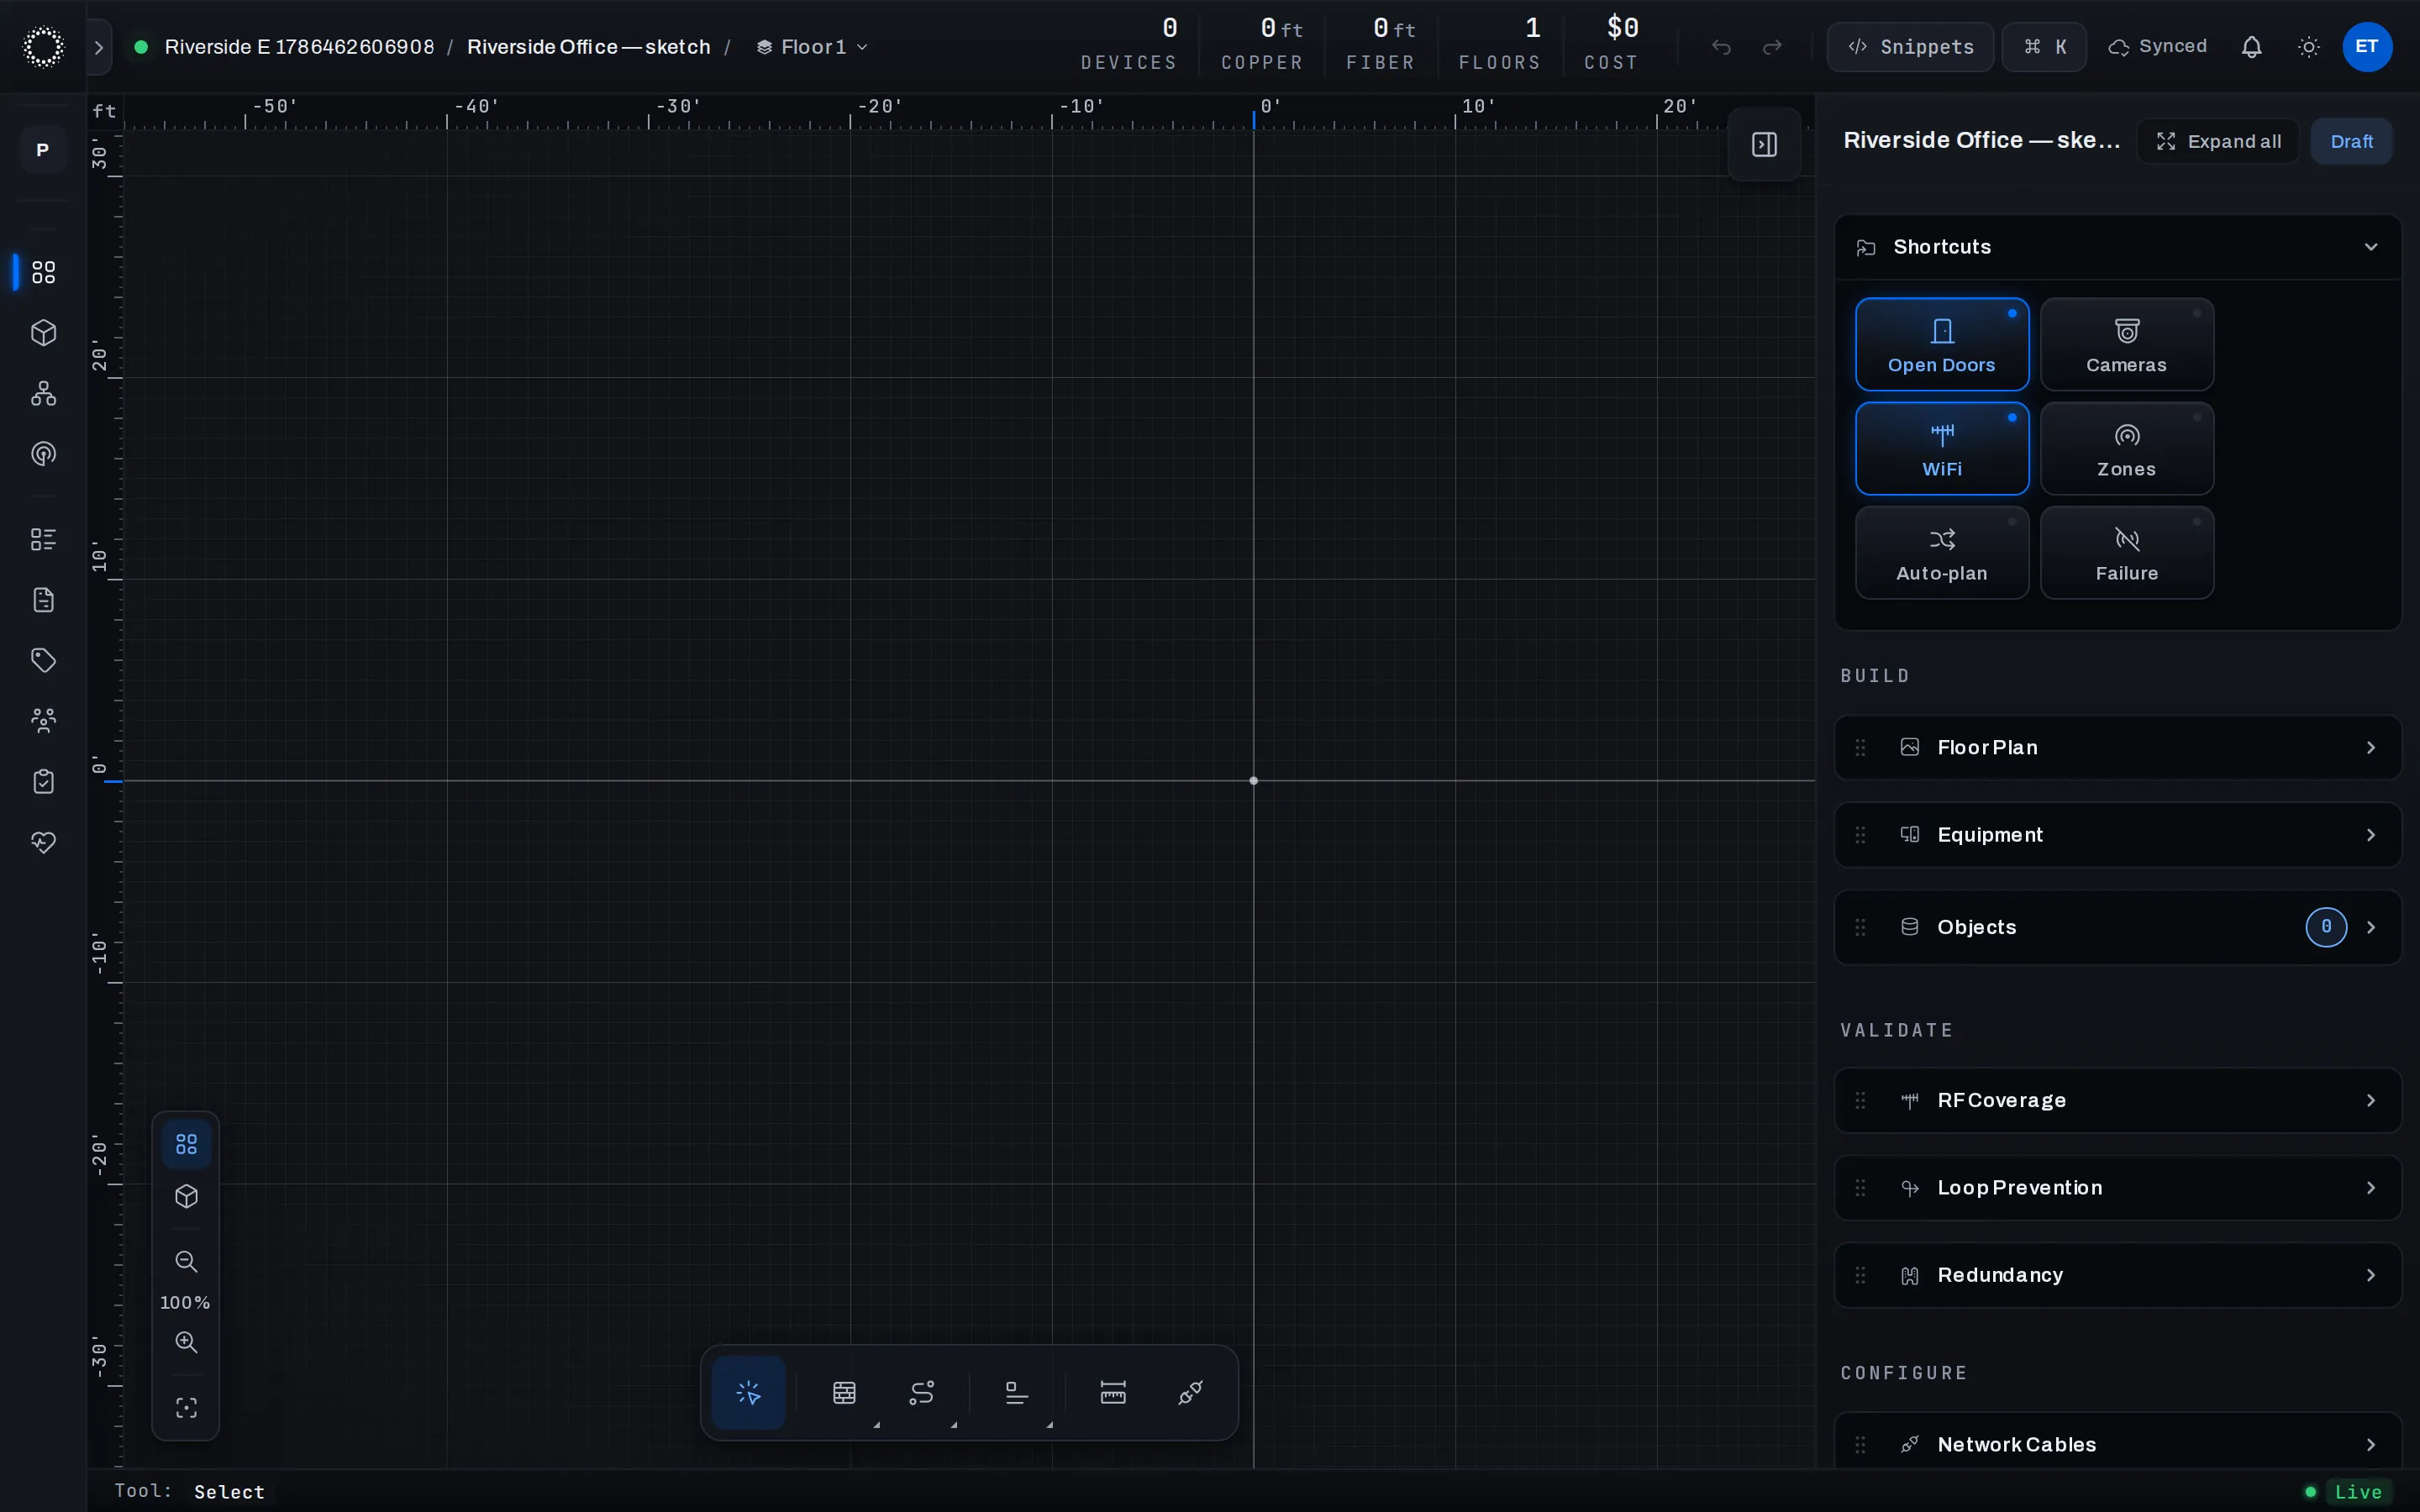Toggle the Zones shortcut
This screenshot has height=1512, width=2420.
coord(2127,448)
